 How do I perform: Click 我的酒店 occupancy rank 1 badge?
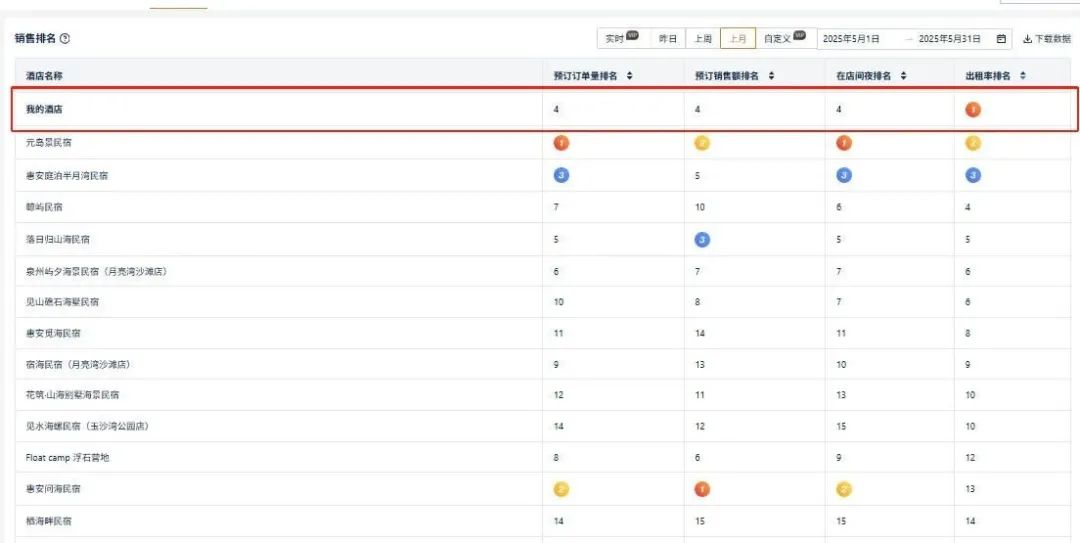tap(973, 110)
